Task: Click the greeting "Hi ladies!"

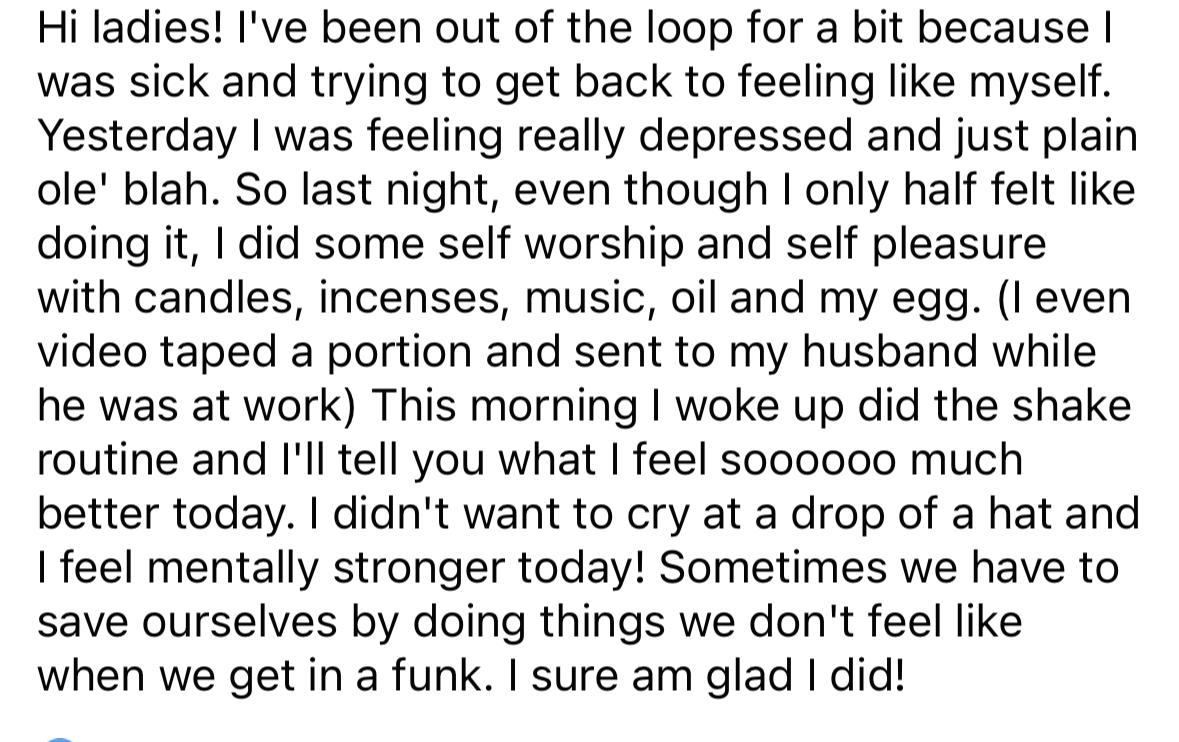Action: click(129, 28)
